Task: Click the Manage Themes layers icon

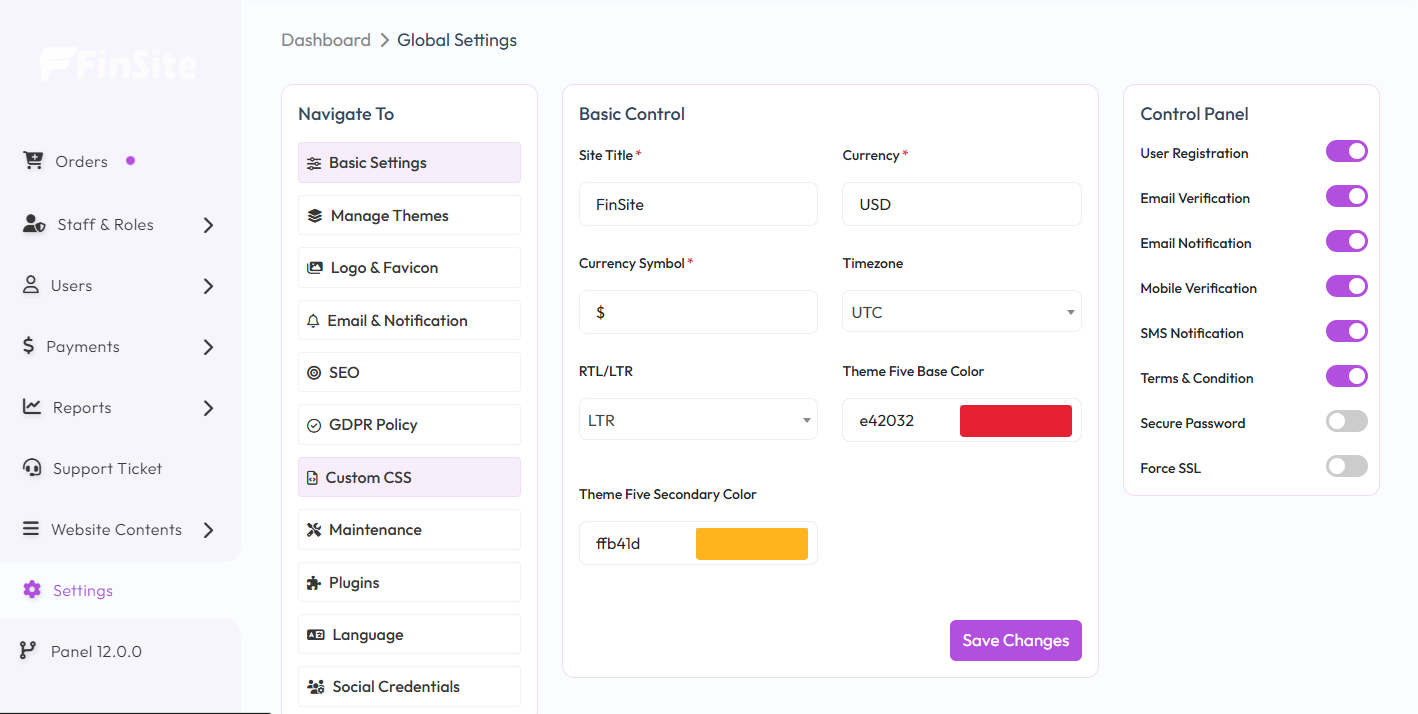Action: (315, 215)
